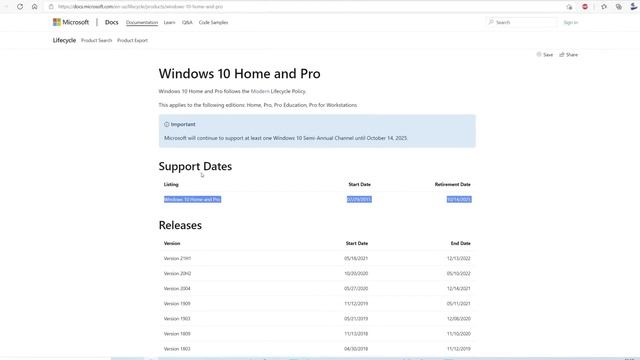Click the Sign in link
Screen dimensions: 640x360
point(571,22)
